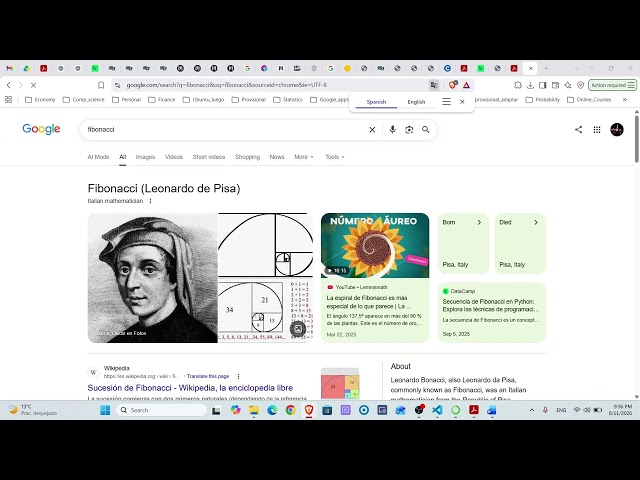Show hidden bookmarks with double chevron
640x480 pixels.
[624, 100]
